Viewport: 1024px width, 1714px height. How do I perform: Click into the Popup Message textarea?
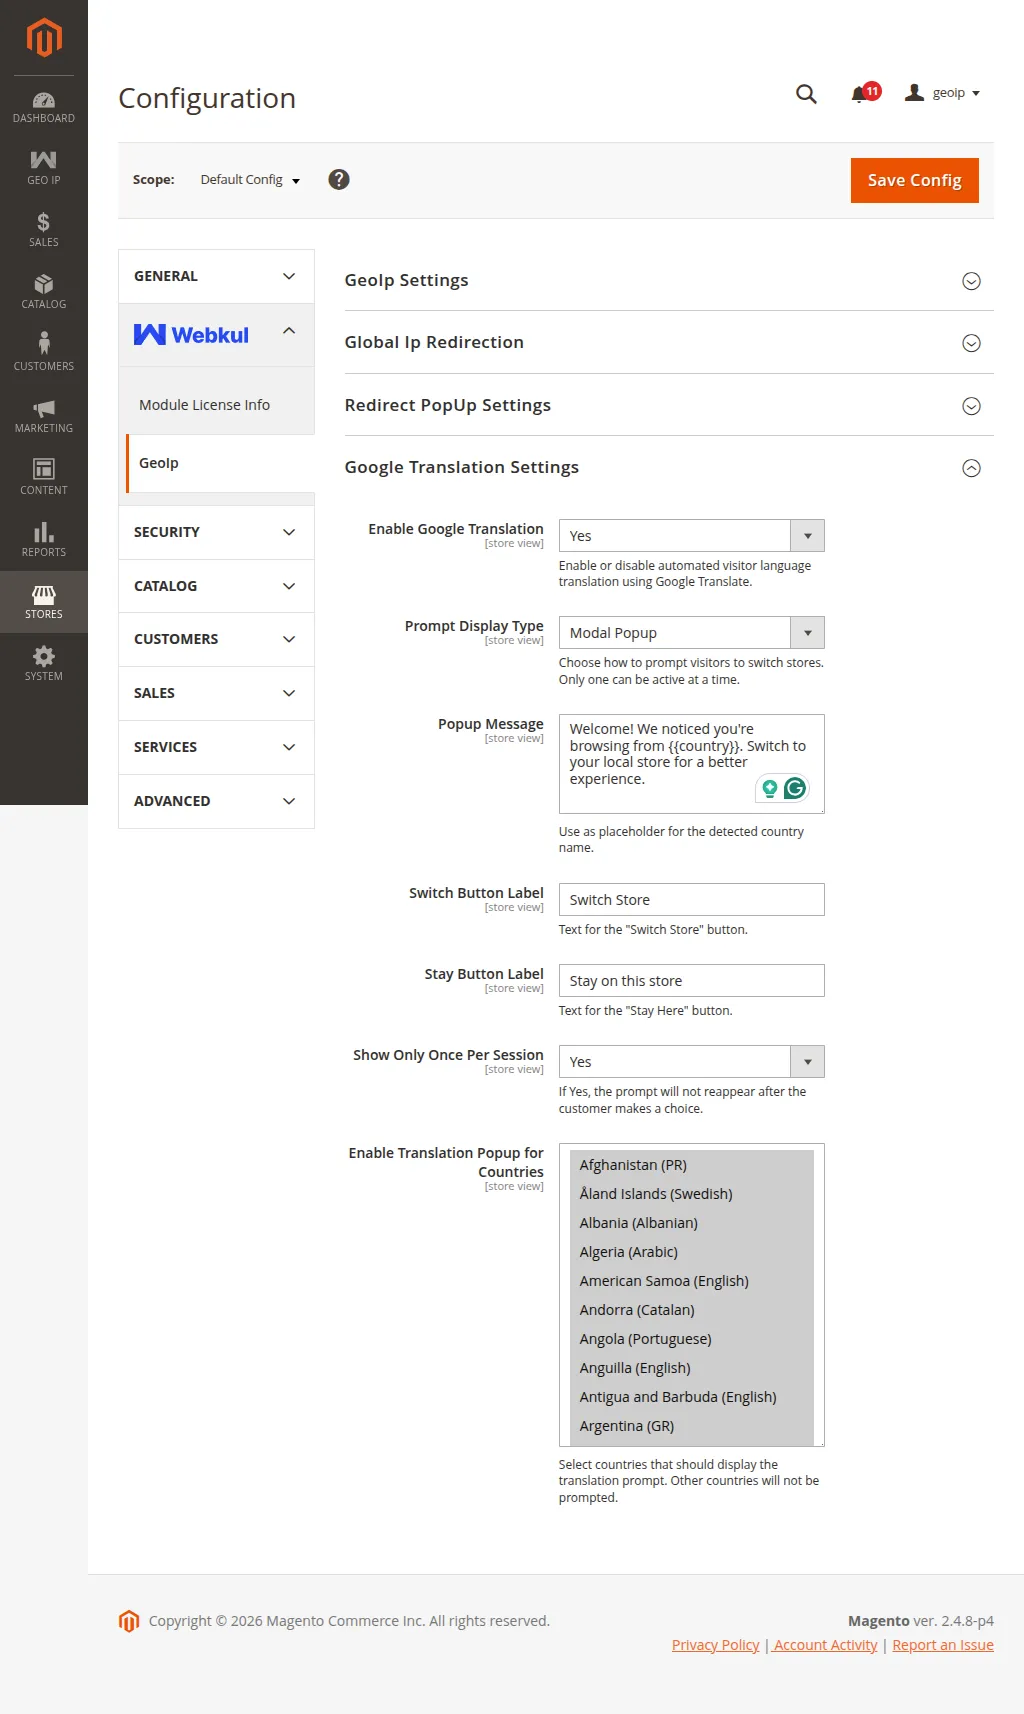pyautogui.click(x=691, y=764)
